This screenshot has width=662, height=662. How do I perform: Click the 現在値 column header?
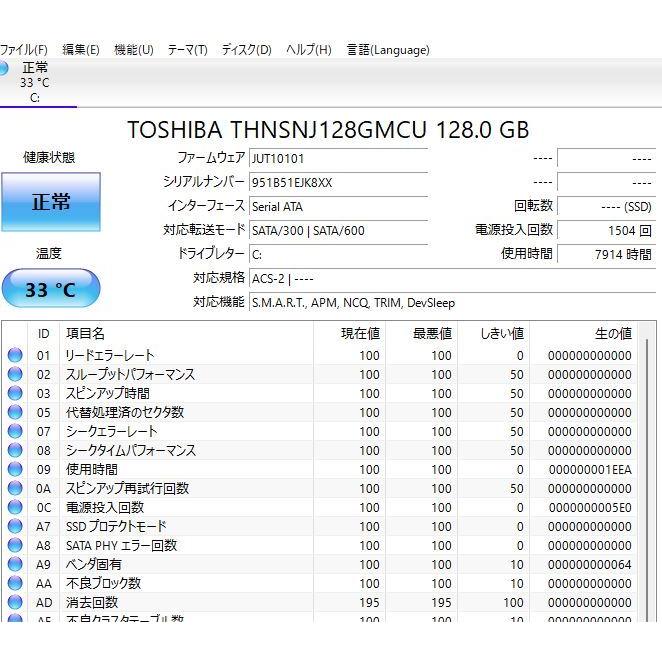(x=349, y=334)
